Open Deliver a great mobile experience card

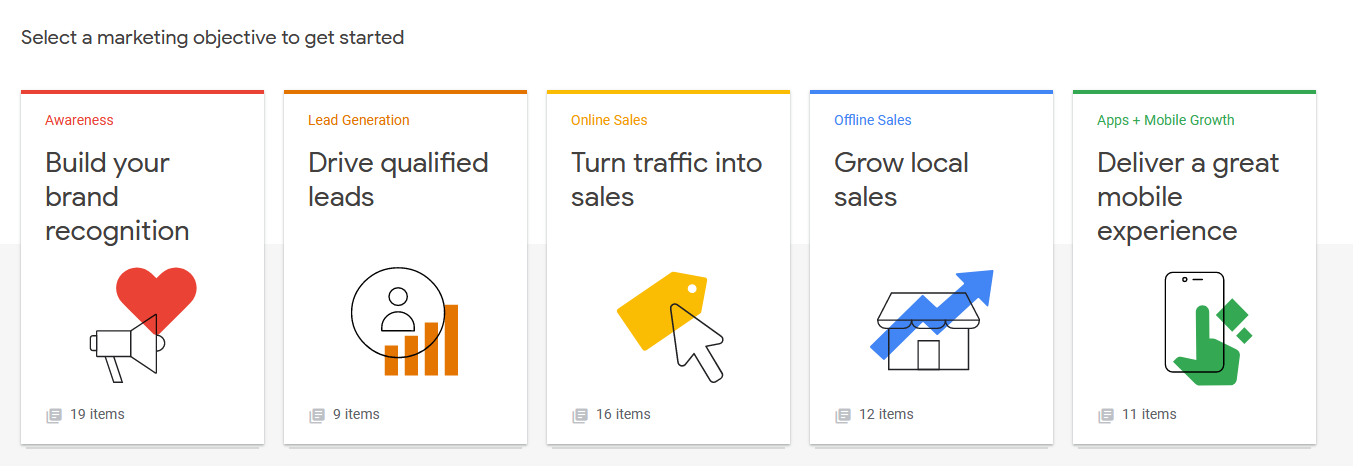[x=1194, y=267]
